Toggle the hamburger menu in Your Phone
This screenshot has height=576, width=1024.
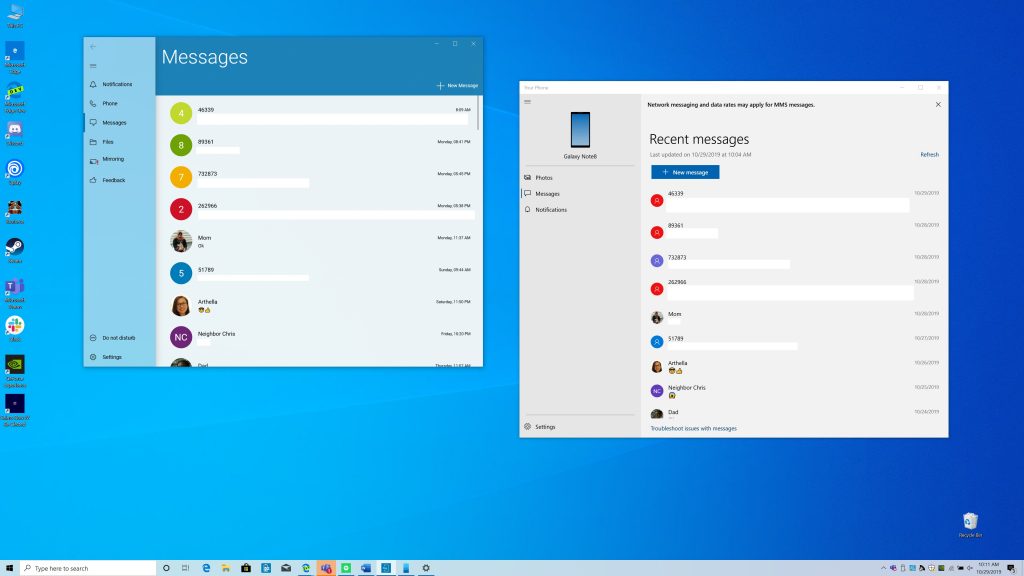(528, 102)
